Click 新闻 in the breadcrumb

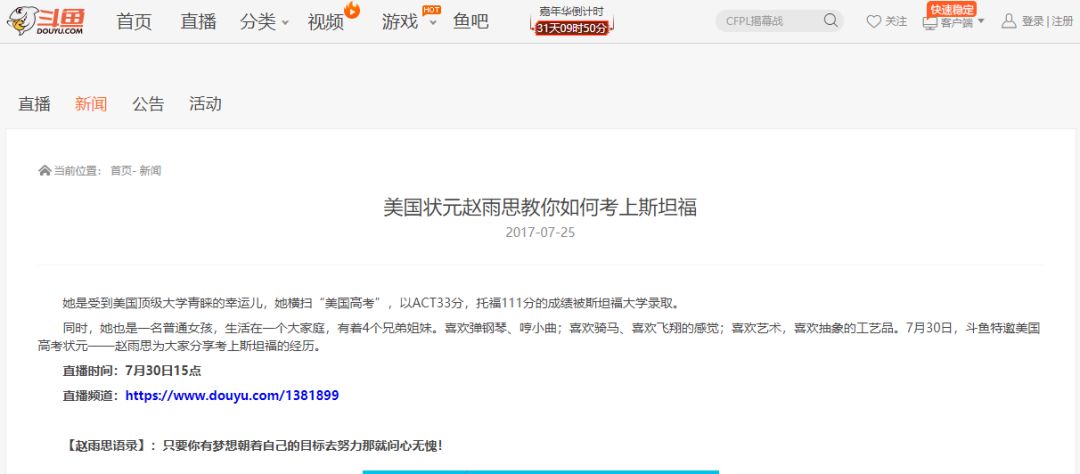tap(150, 170)
